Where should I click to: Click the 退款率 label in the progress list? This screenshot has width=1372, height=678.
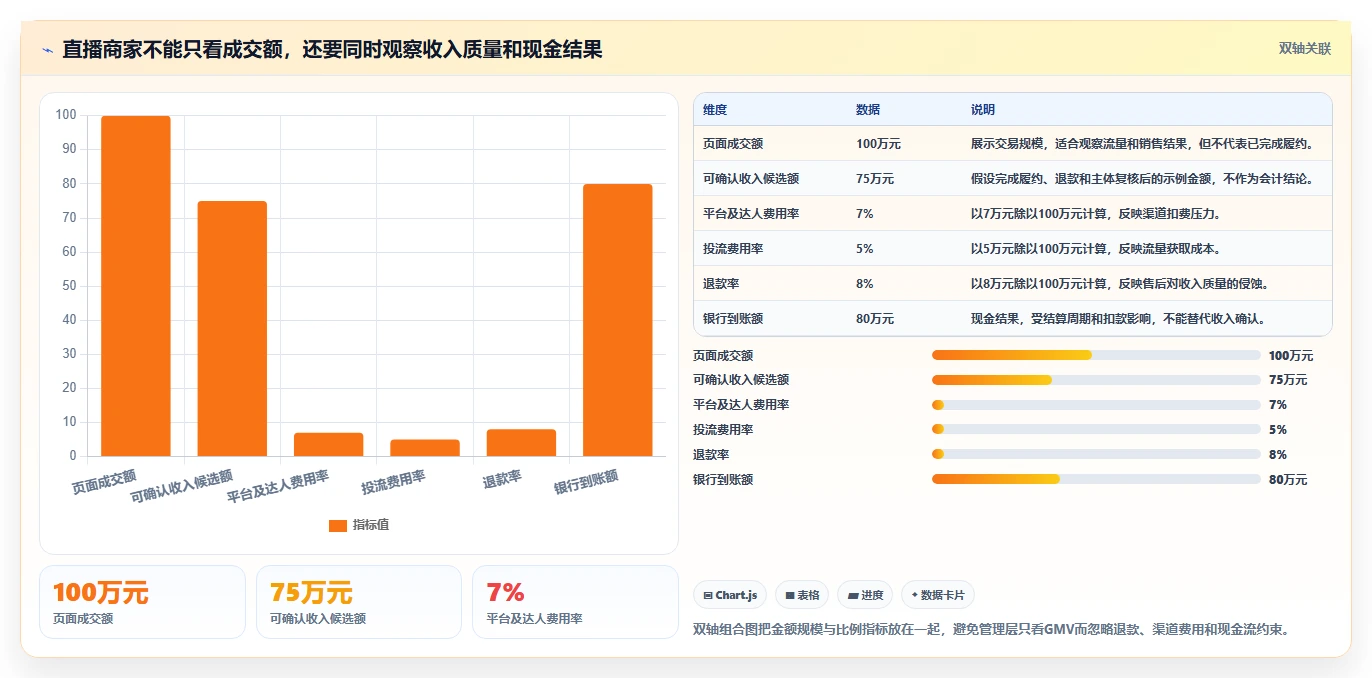pos(711,455)
